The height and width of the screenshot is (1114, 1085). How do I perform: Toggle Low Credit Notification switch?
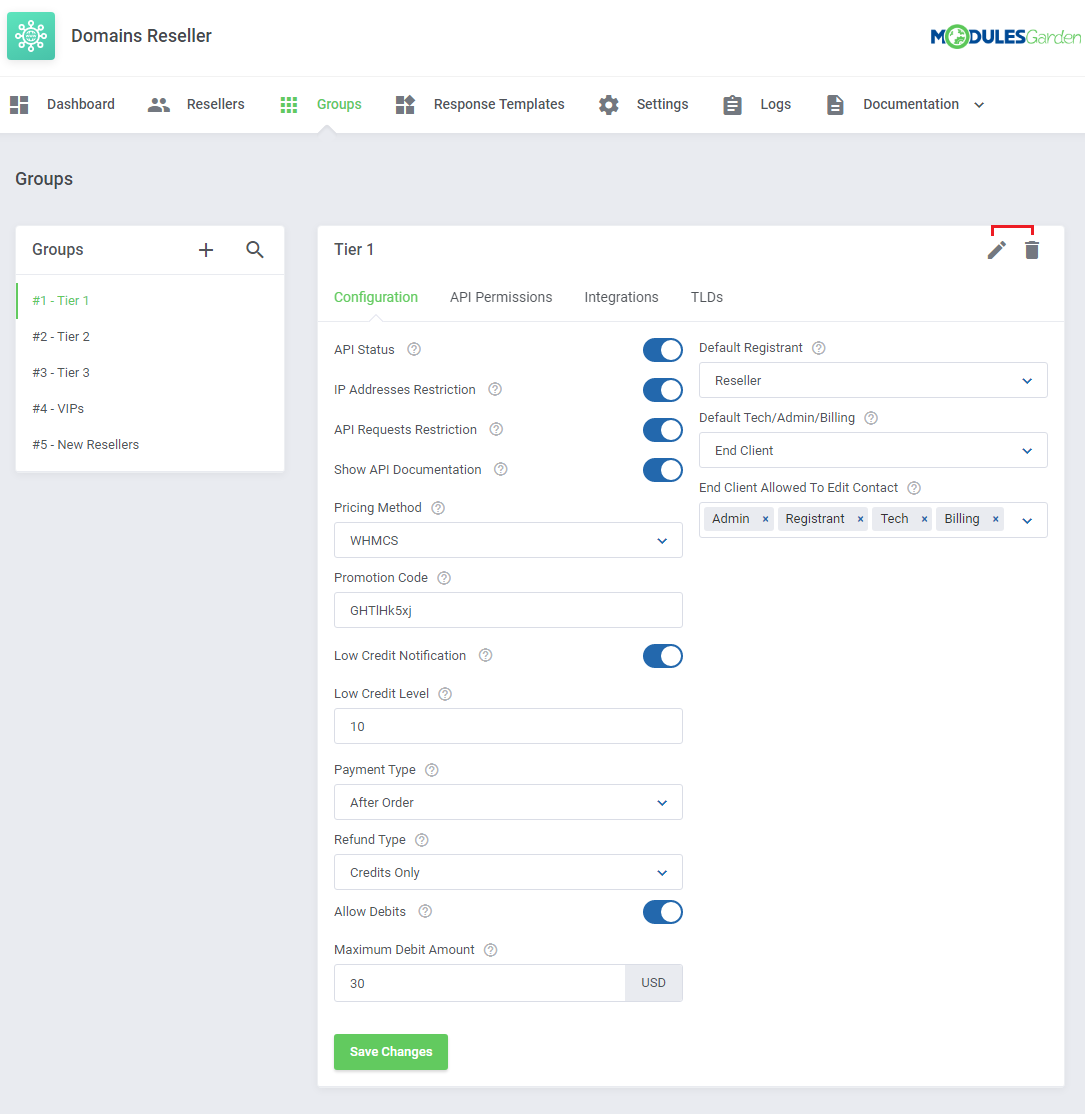(663, 656)
